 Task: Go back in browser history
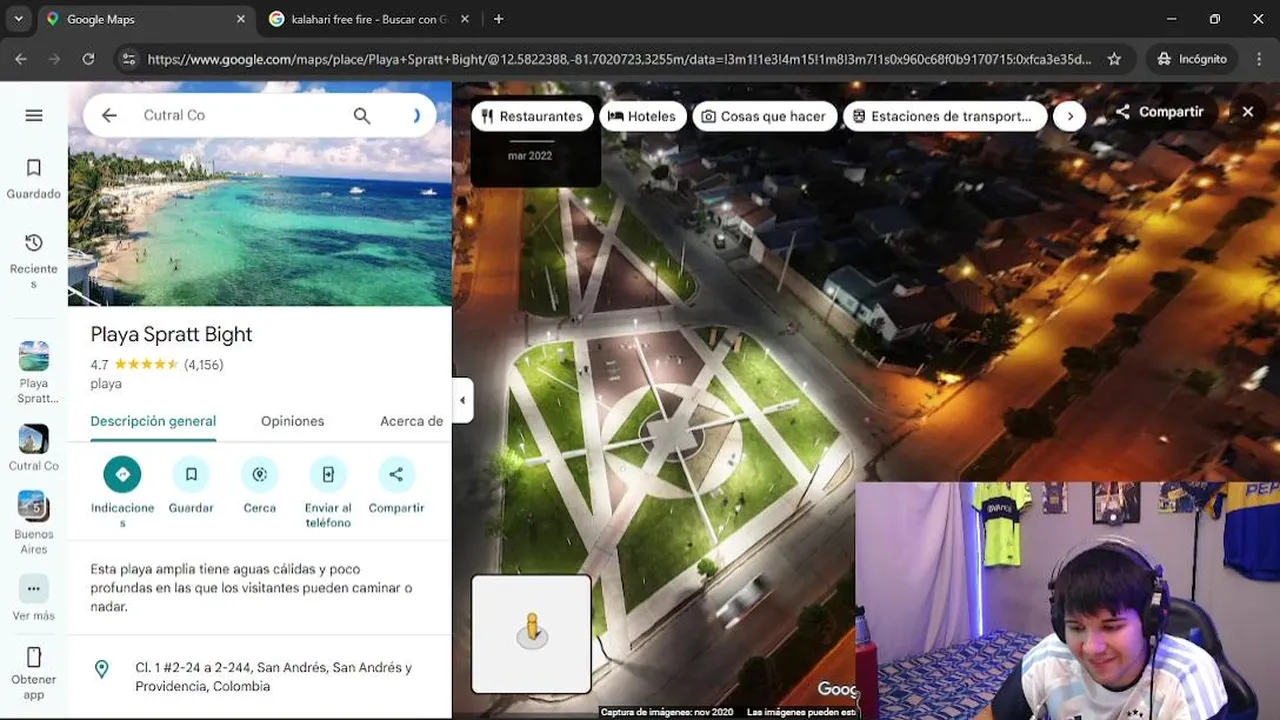[x=21, y=59]
